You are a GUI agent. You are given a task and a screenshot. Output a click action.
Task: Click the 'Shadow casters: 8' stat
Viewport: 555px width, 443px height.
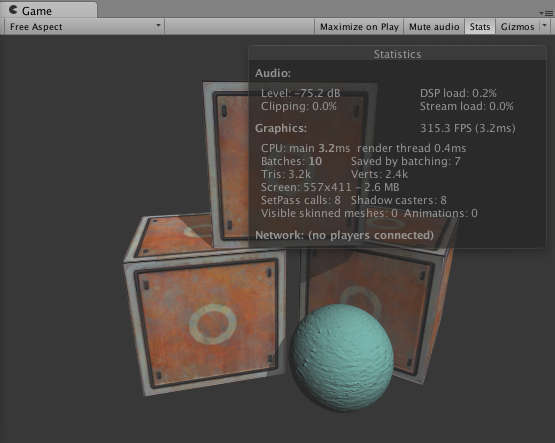[399, 200]
